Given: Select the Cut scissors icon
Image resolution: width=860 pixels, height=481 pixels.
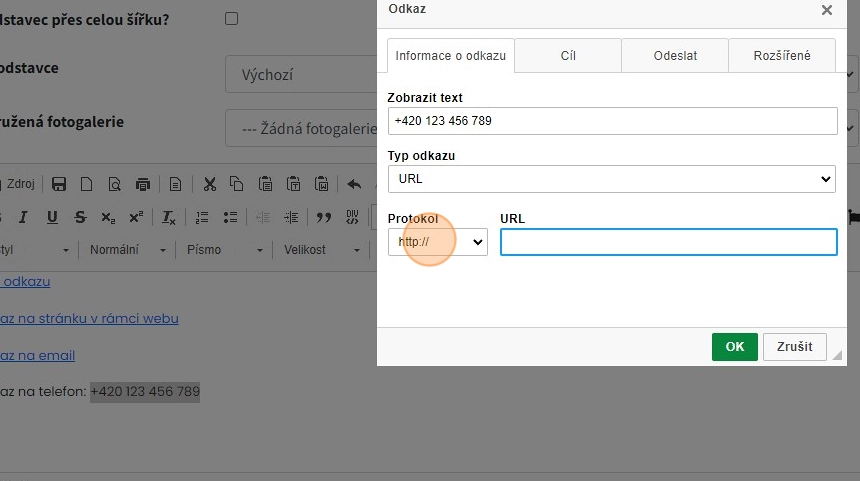Looking at the screenshot, I should coord(209,184).
